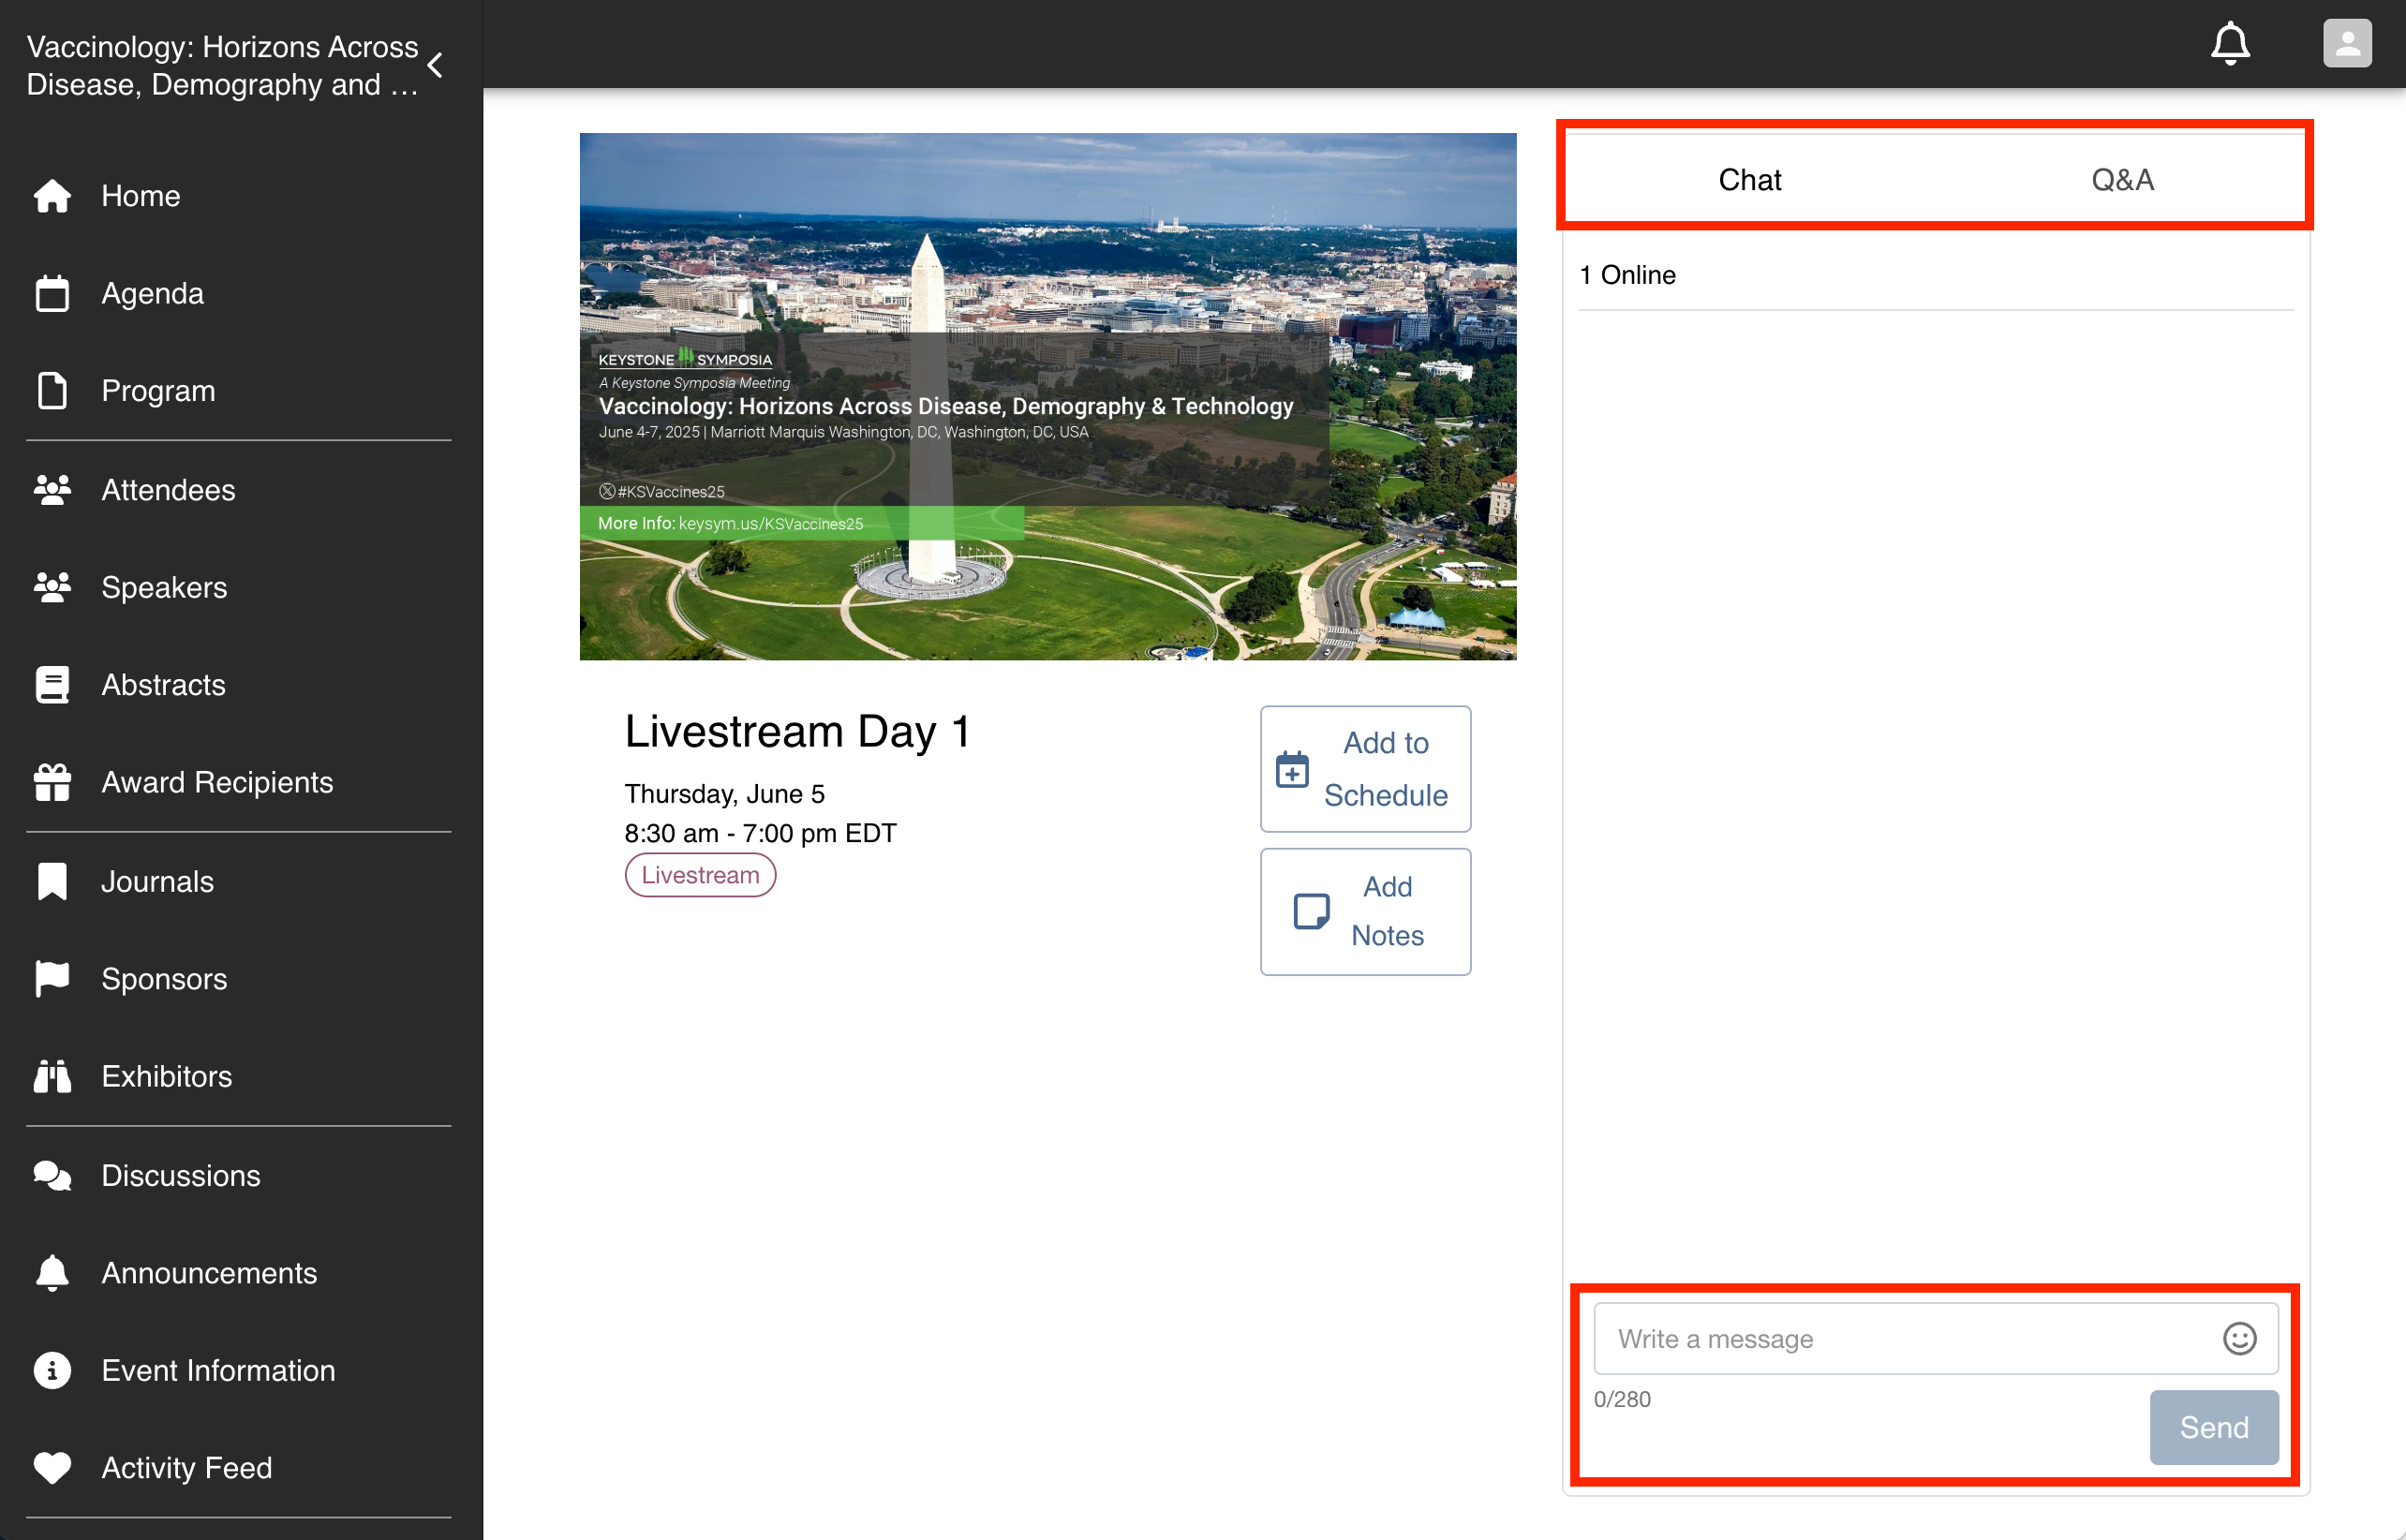Select the Chat tab

[x=1750, y=180]
